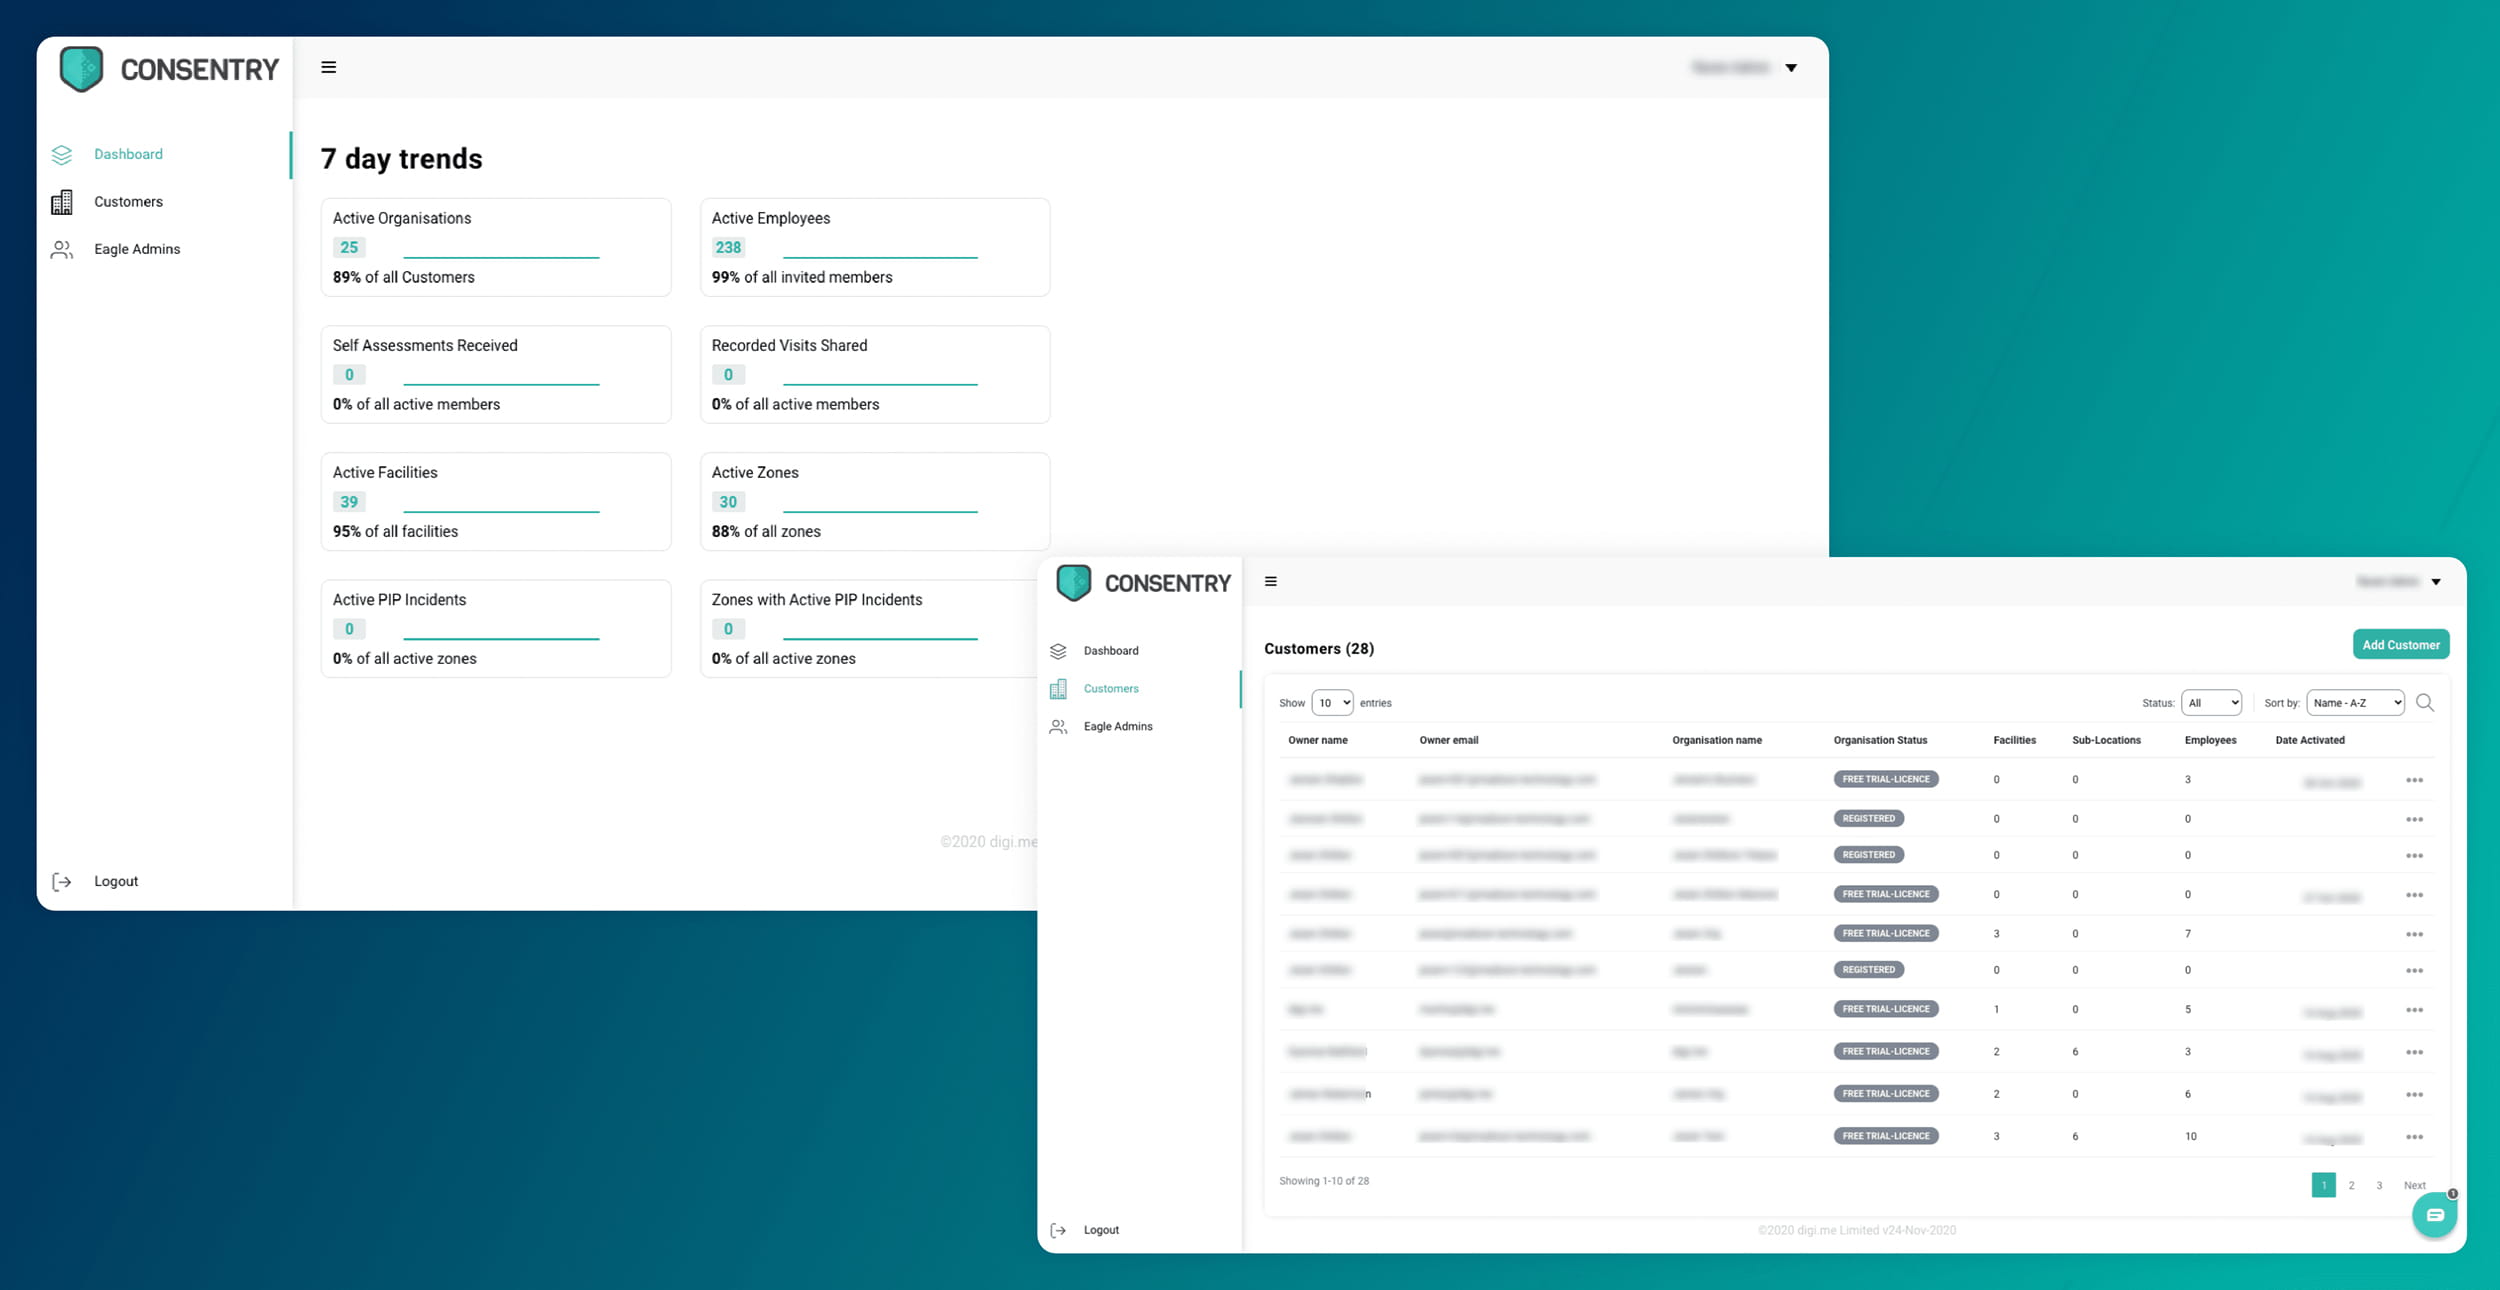The width and height of the screenshot is (2500, 1290).
Task: Open three-dot options menu for first customer row
Action: click(x=2414, y=780)
